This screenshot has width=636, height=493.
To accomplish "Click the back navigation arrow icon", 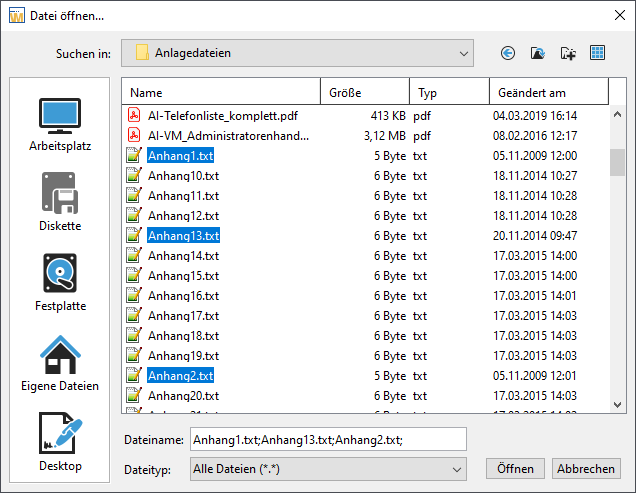I will [x=508, y=53].
